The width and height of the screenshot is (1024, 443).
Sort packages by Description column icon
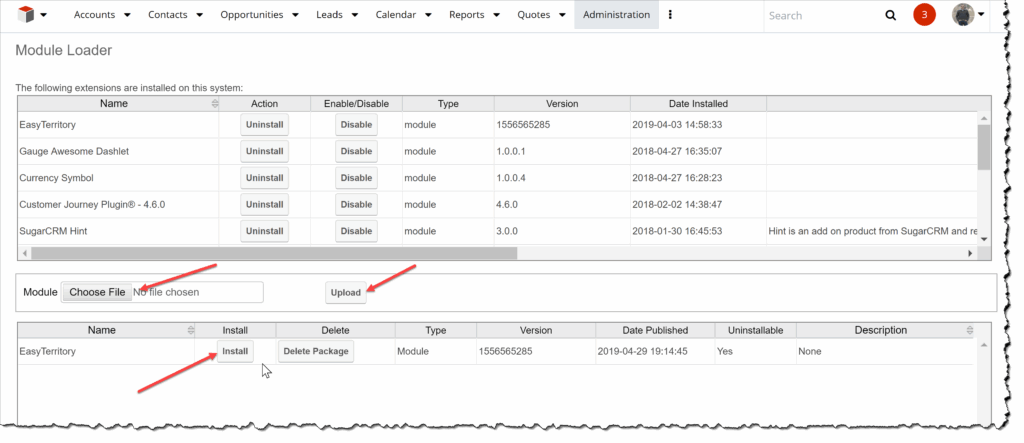click(x=968, y=330)
